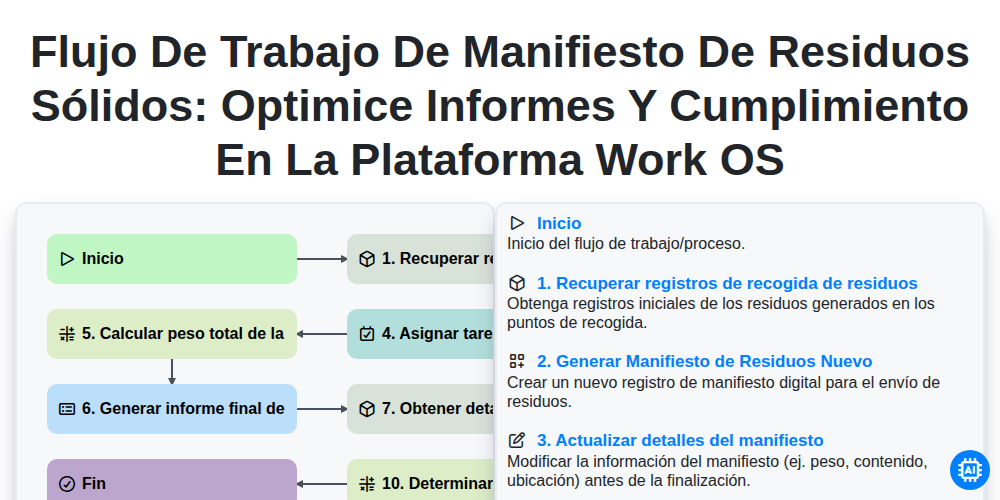Open '3. Actualizar detalles del manifiesto' link
1000x500 pixels.
pos(680,440)
